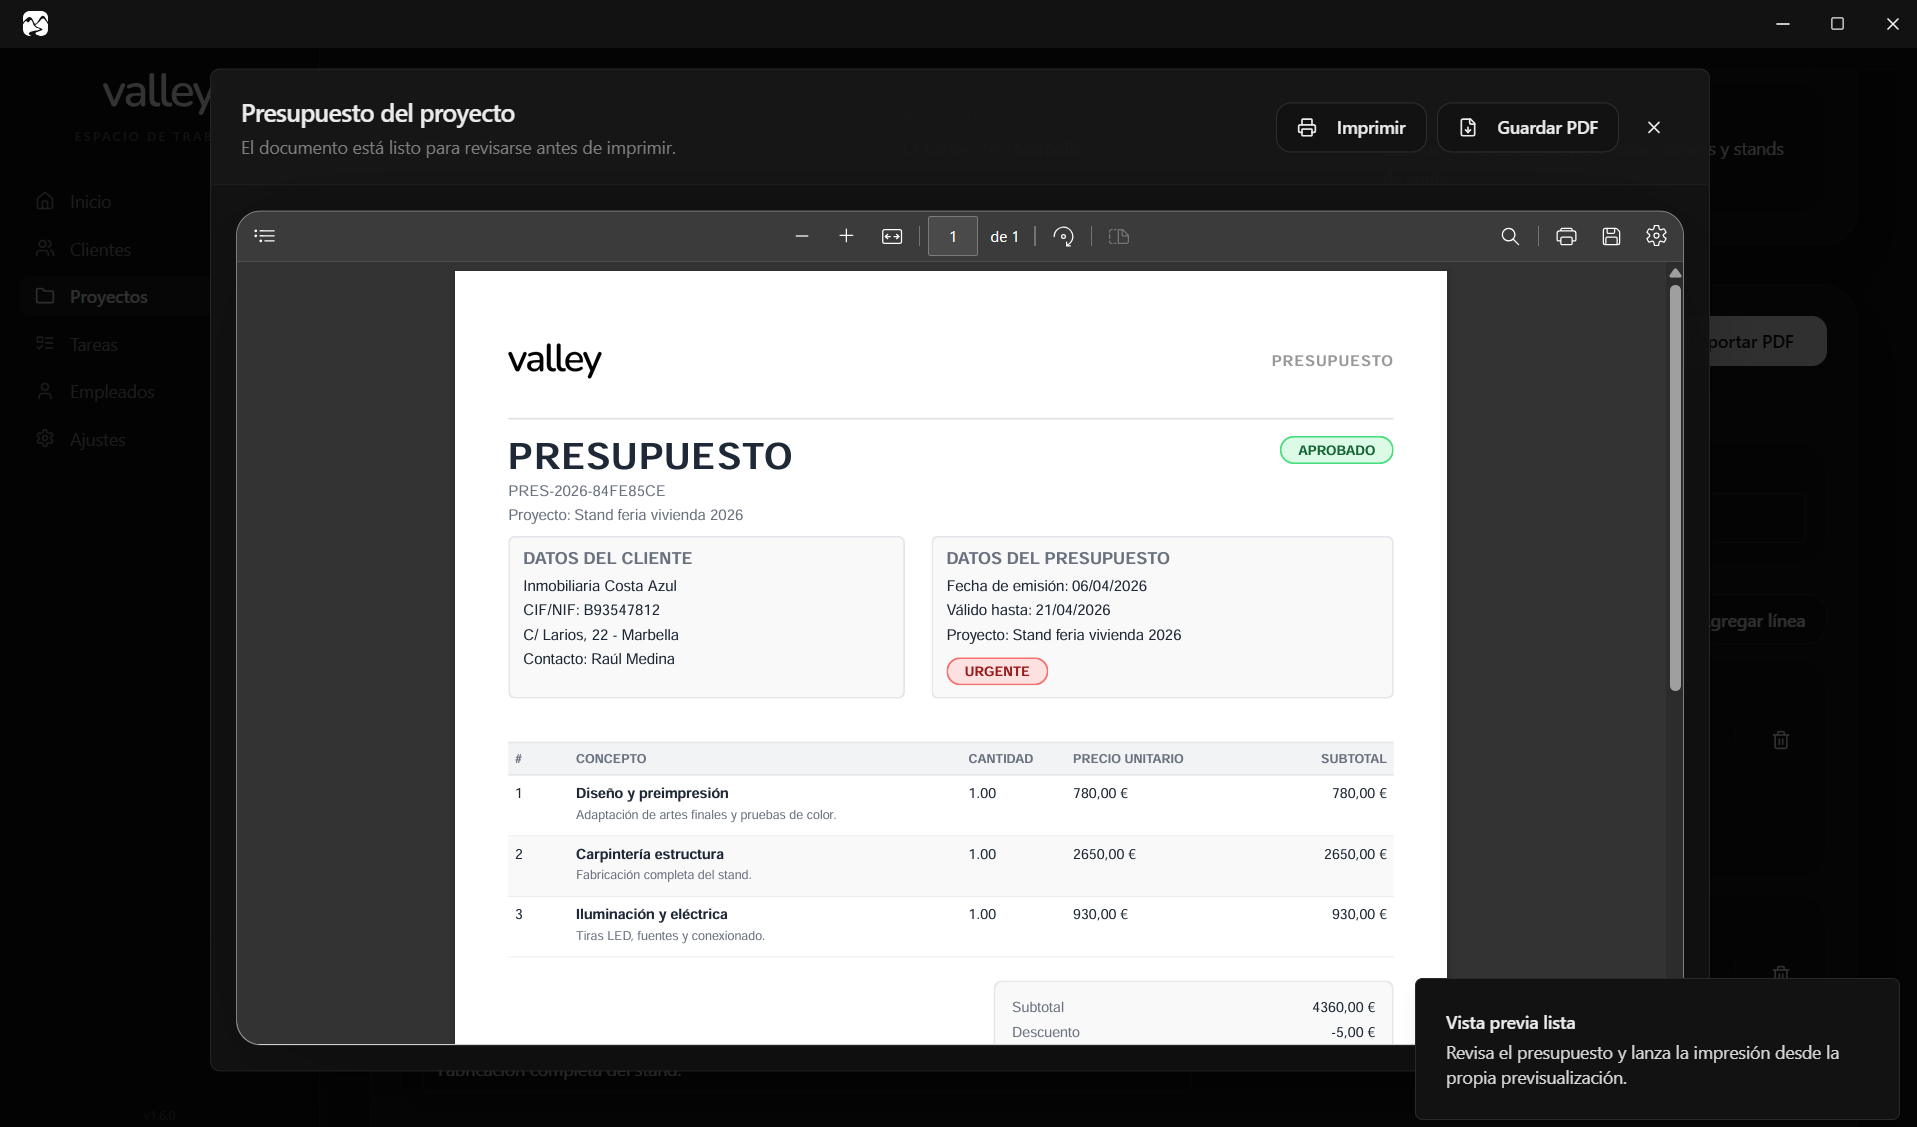Open PDF viewer settings gear
The width and height of the screenshot is (1917, 1127).
tap(1656, 236)
